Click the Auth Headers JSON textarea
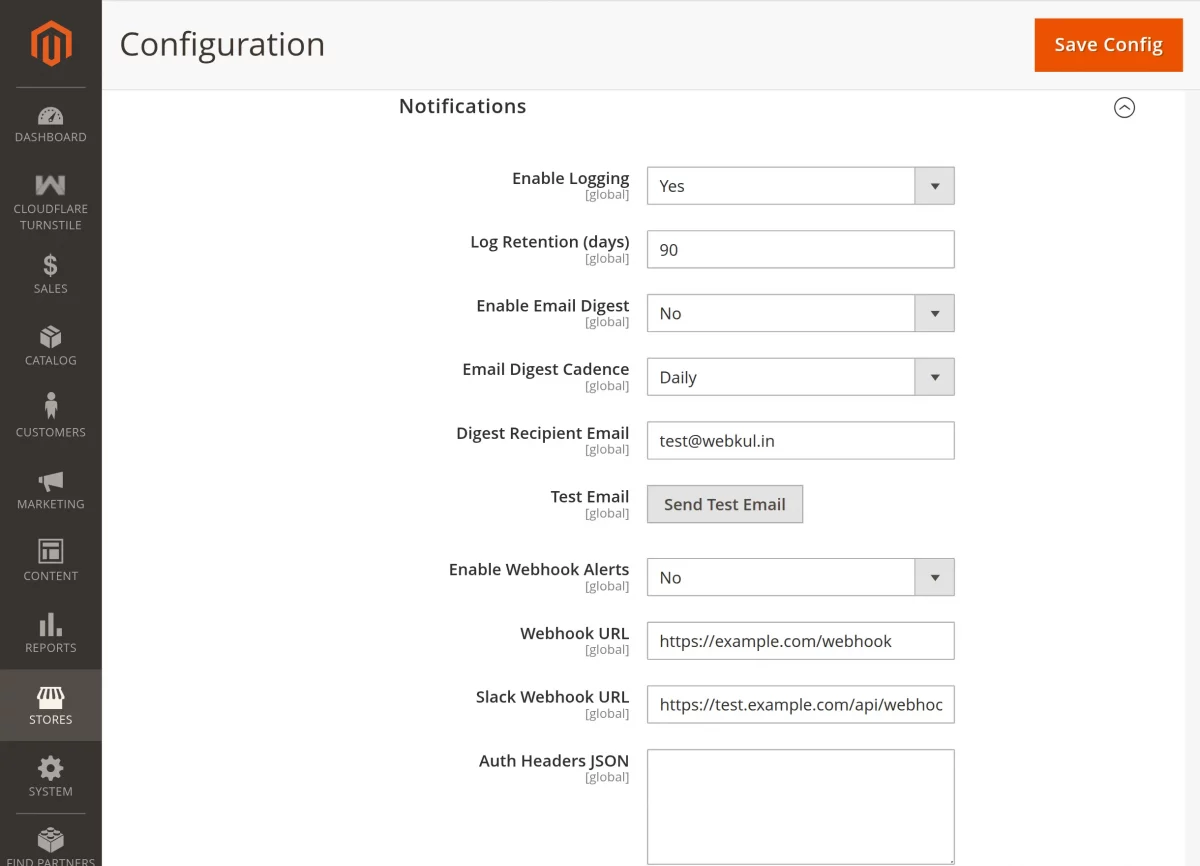The width and height of the screenshot is (1200, 866). click(800, 806)
